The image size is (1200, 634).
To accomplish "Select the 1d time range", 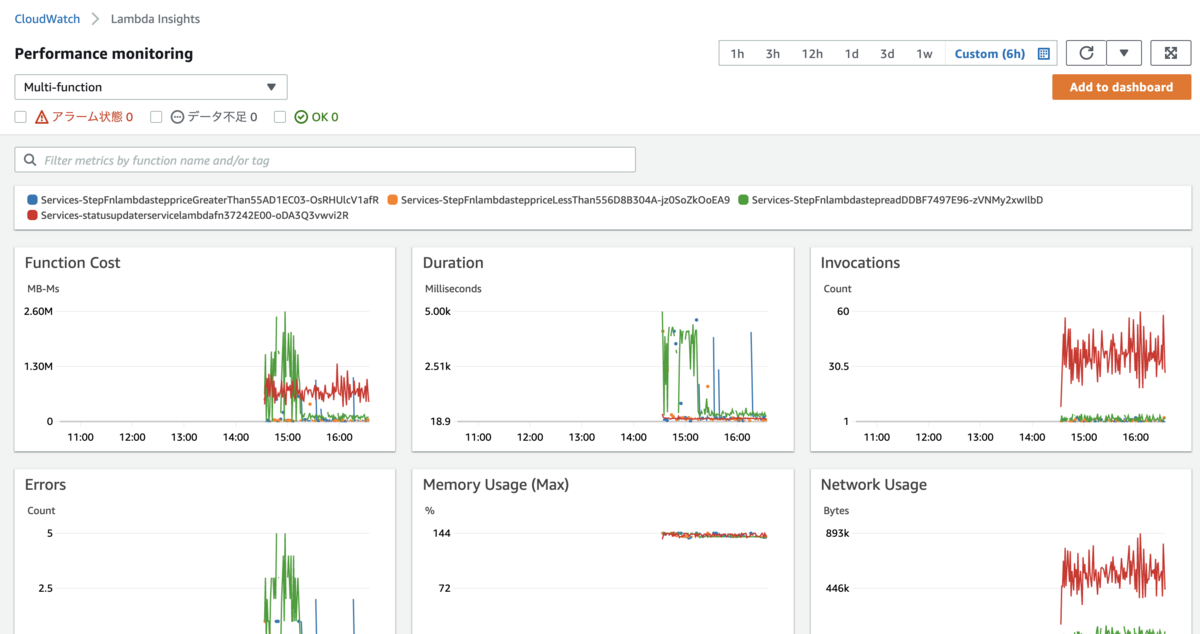I will (851, 54).
